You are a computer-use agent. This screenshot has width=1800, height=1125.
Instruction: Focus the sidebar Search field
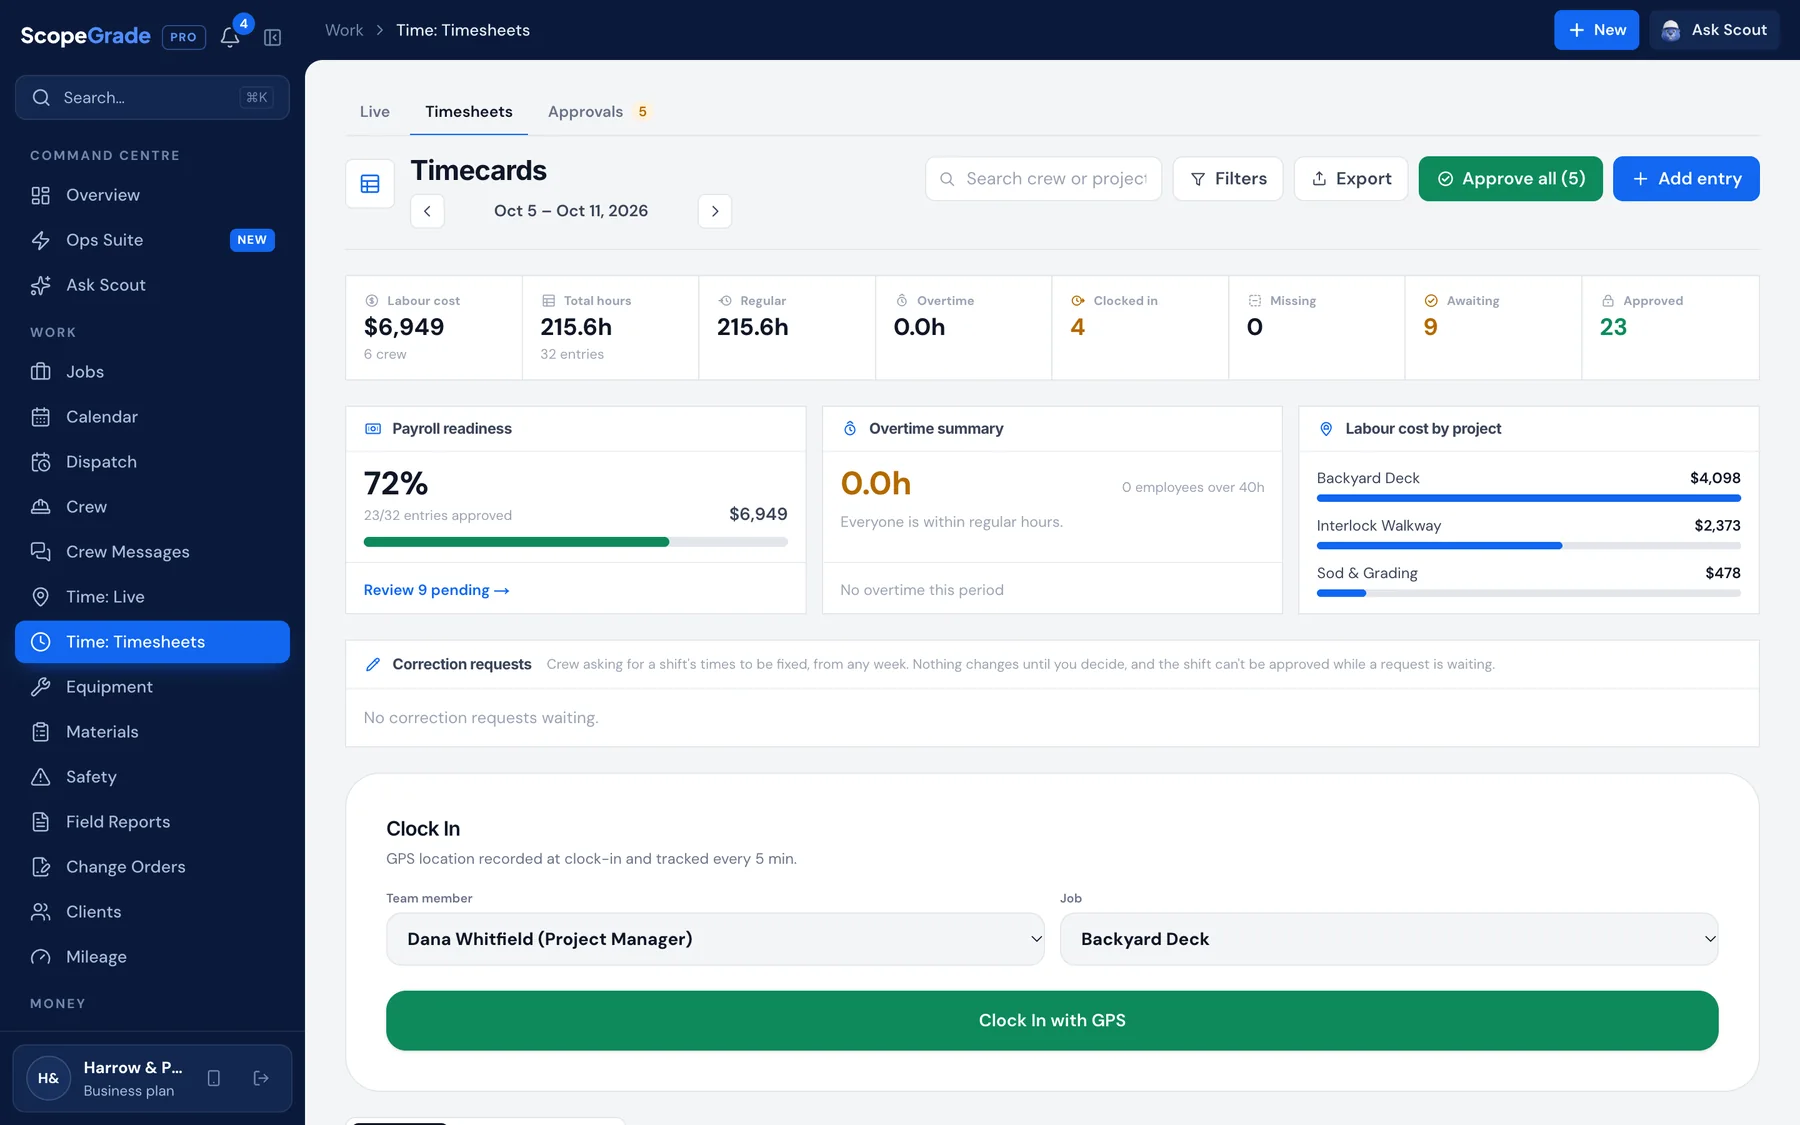click(152, 98)
